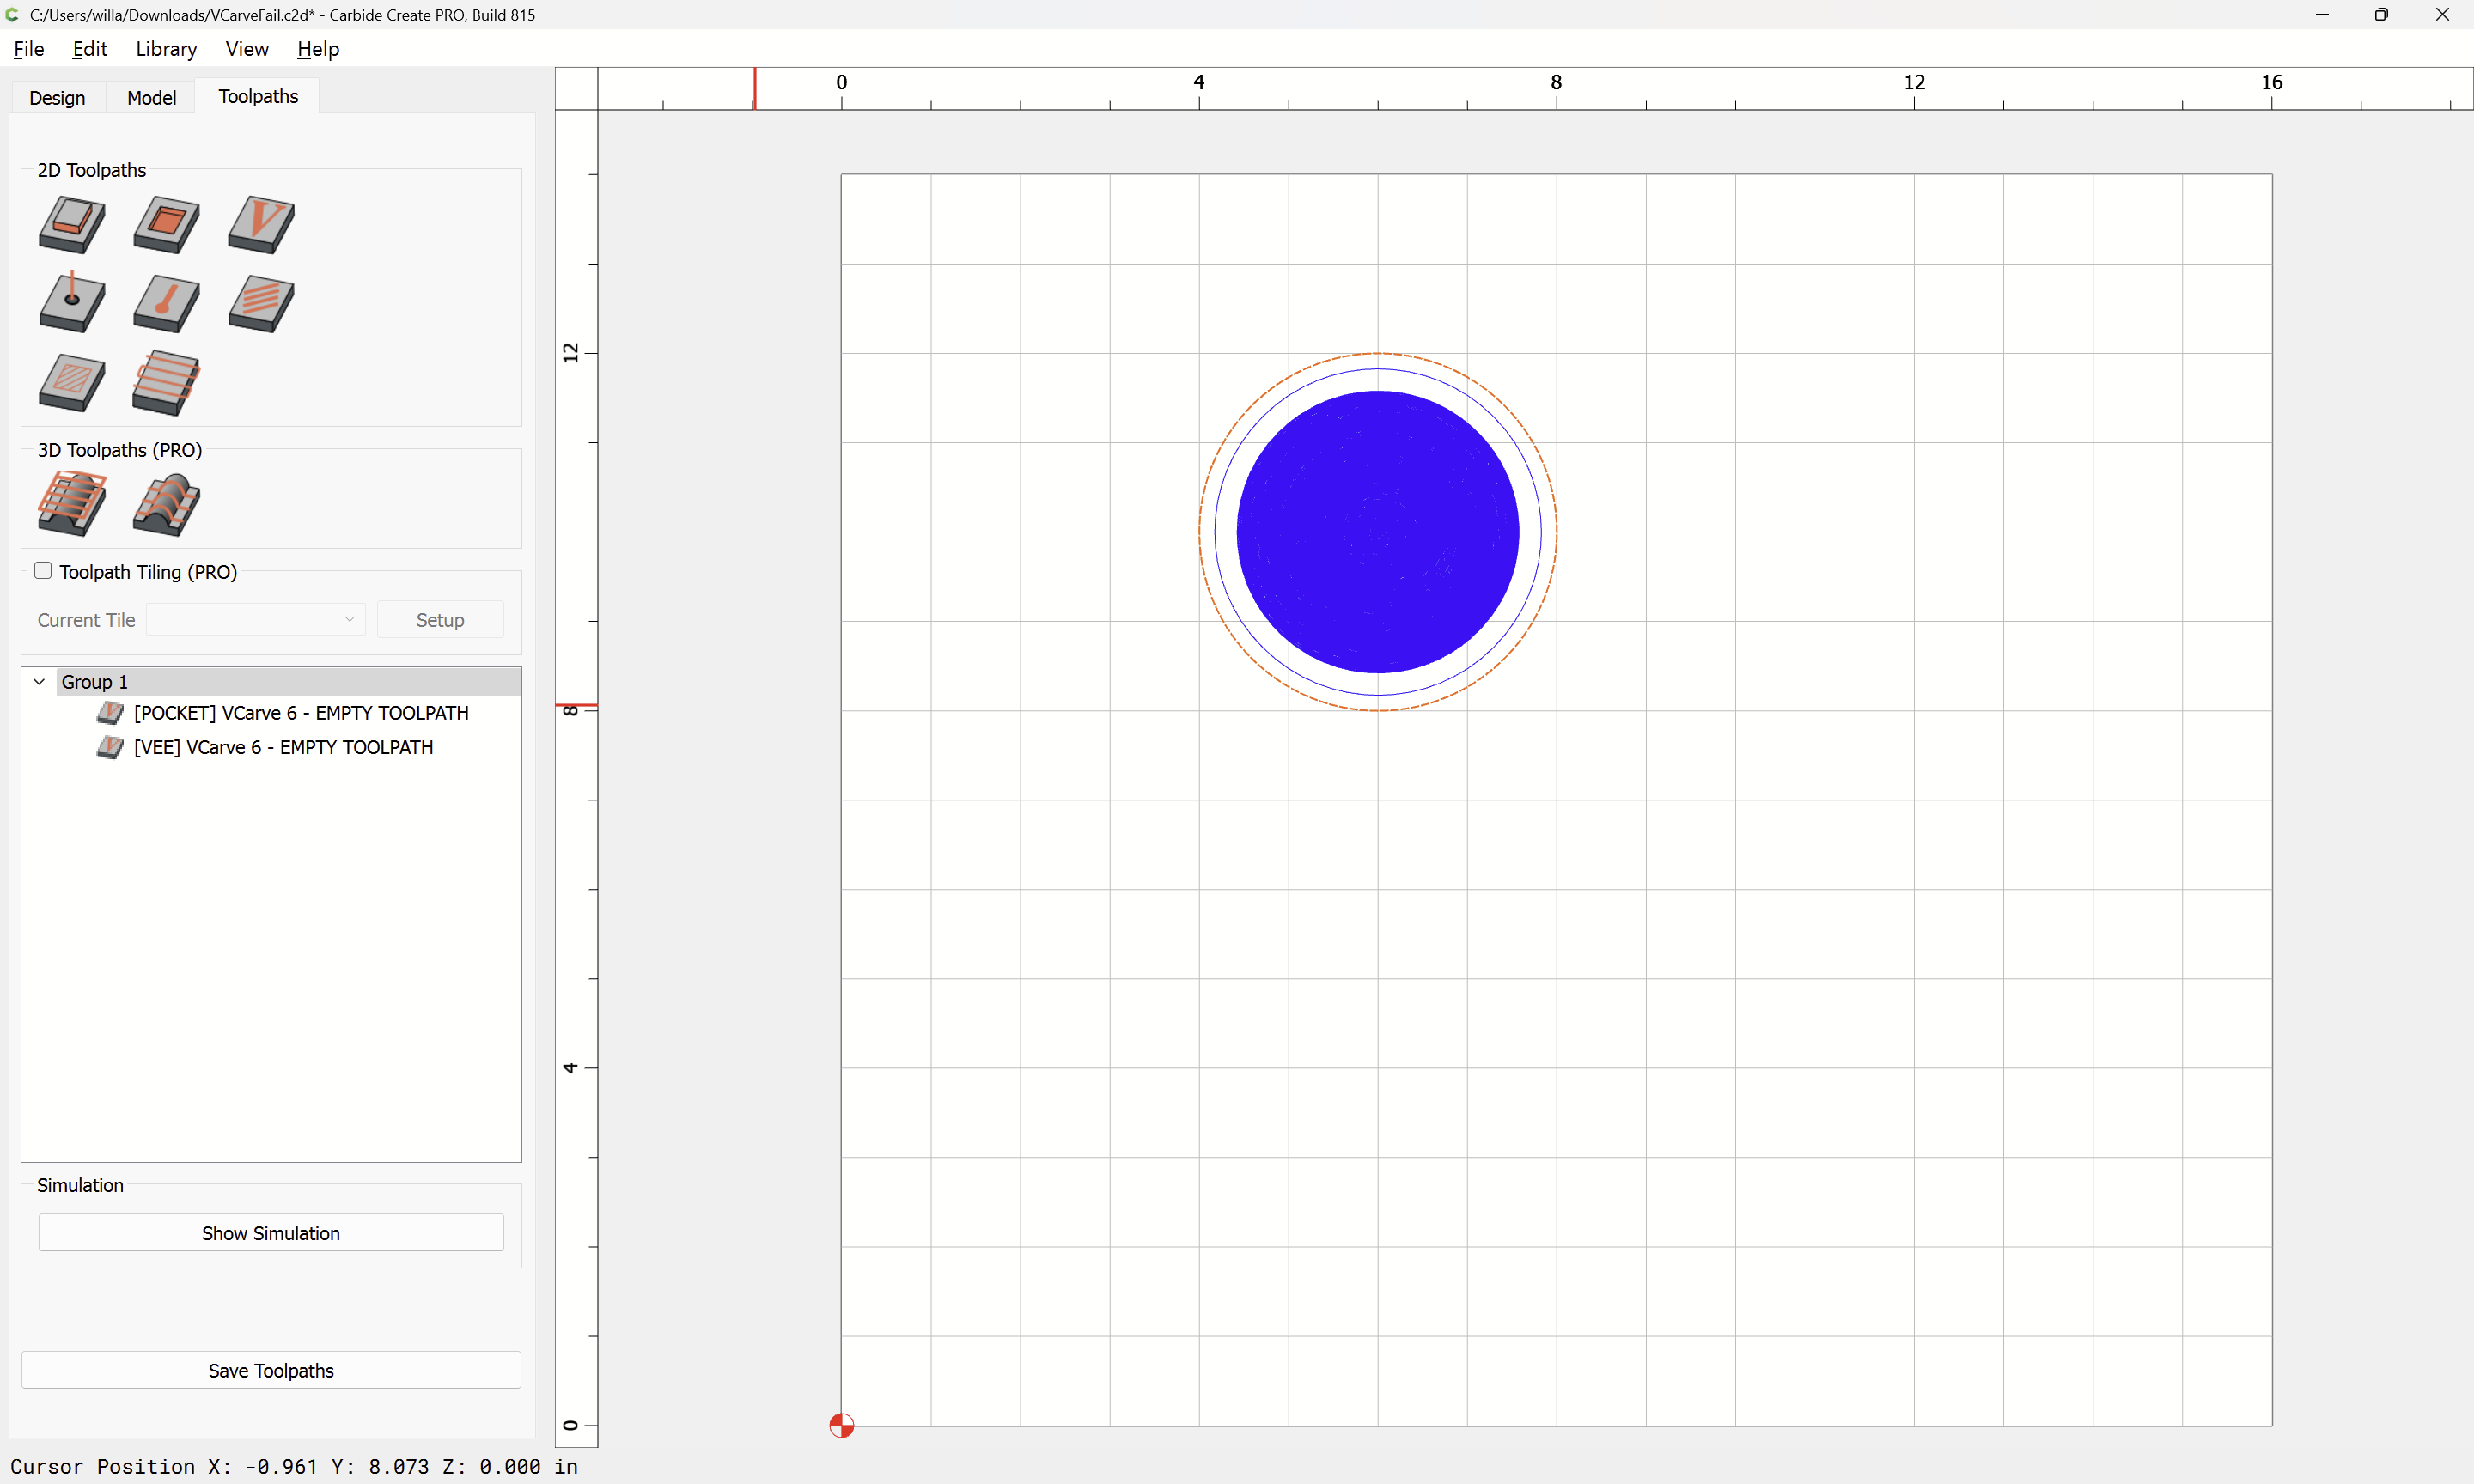Click the Save Toolpaths button
The width and height of the screenshot is (2474, 1484).
tap(271, 1370)
